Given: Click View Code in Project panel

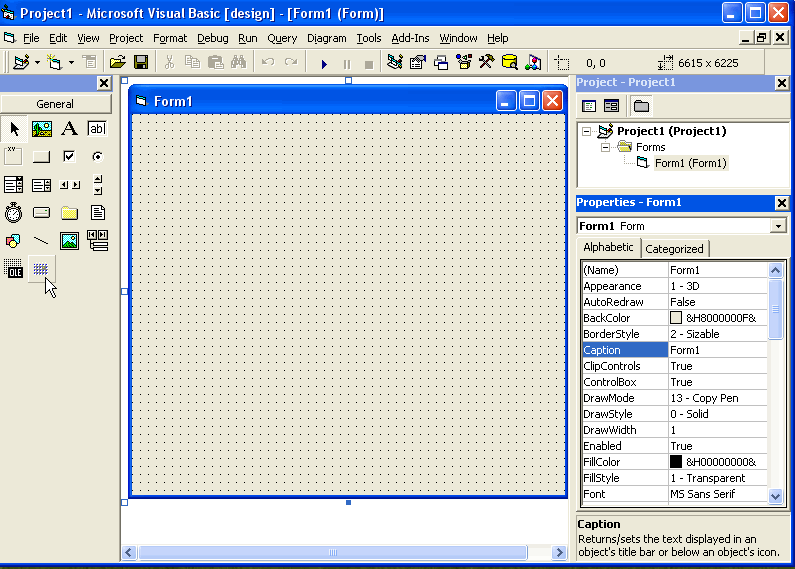Looking at the screenshot, I should tap(589, 106).
